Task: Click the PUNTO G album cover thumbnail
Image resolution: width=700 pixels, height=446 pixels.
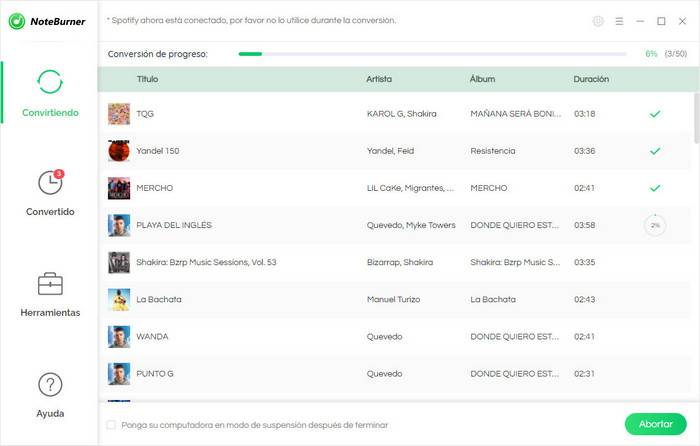Action: [119, 373]
